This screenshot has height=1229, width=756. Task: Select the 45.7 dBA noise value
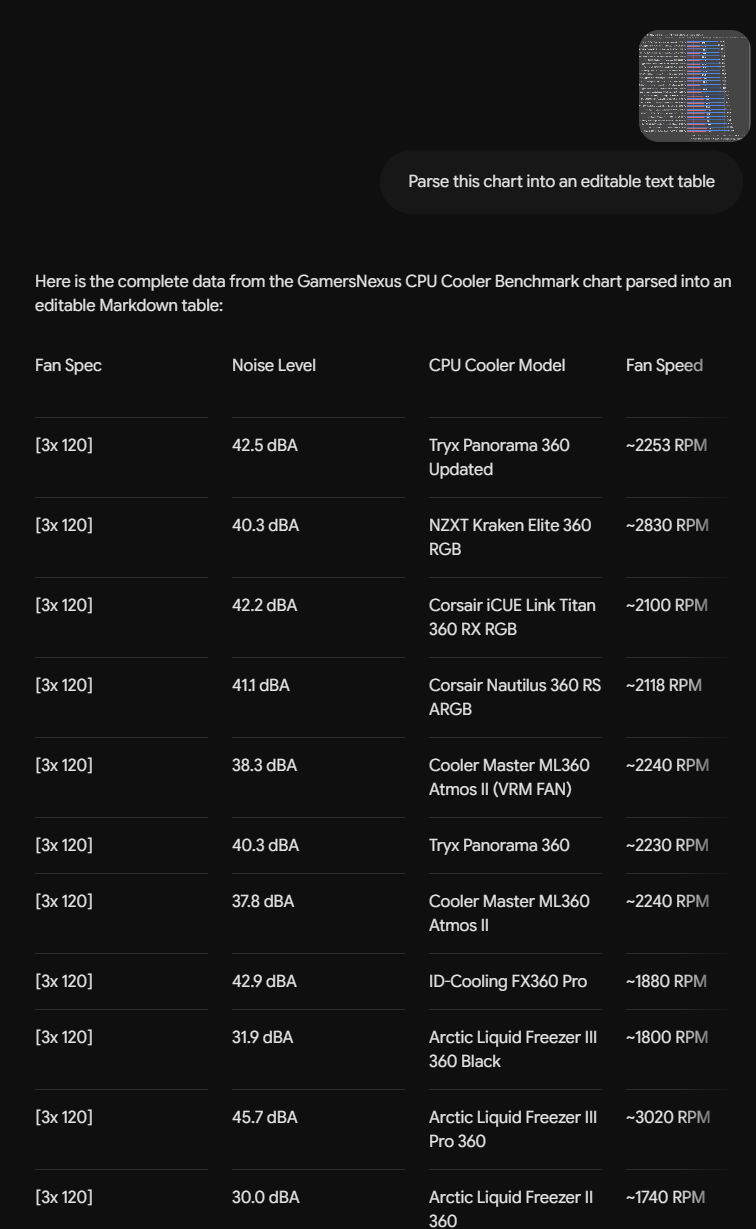coord(265,1117)
